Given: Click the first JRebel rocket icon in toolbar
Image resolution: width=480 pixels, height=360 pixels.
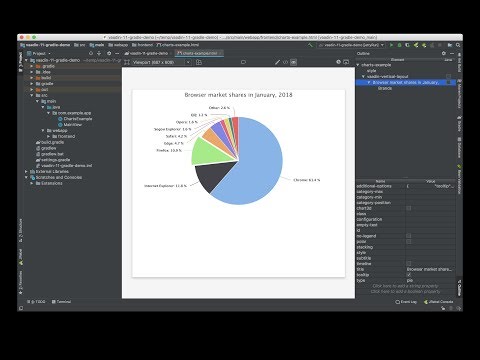Looking at the screenshot, I should point(416,45).
